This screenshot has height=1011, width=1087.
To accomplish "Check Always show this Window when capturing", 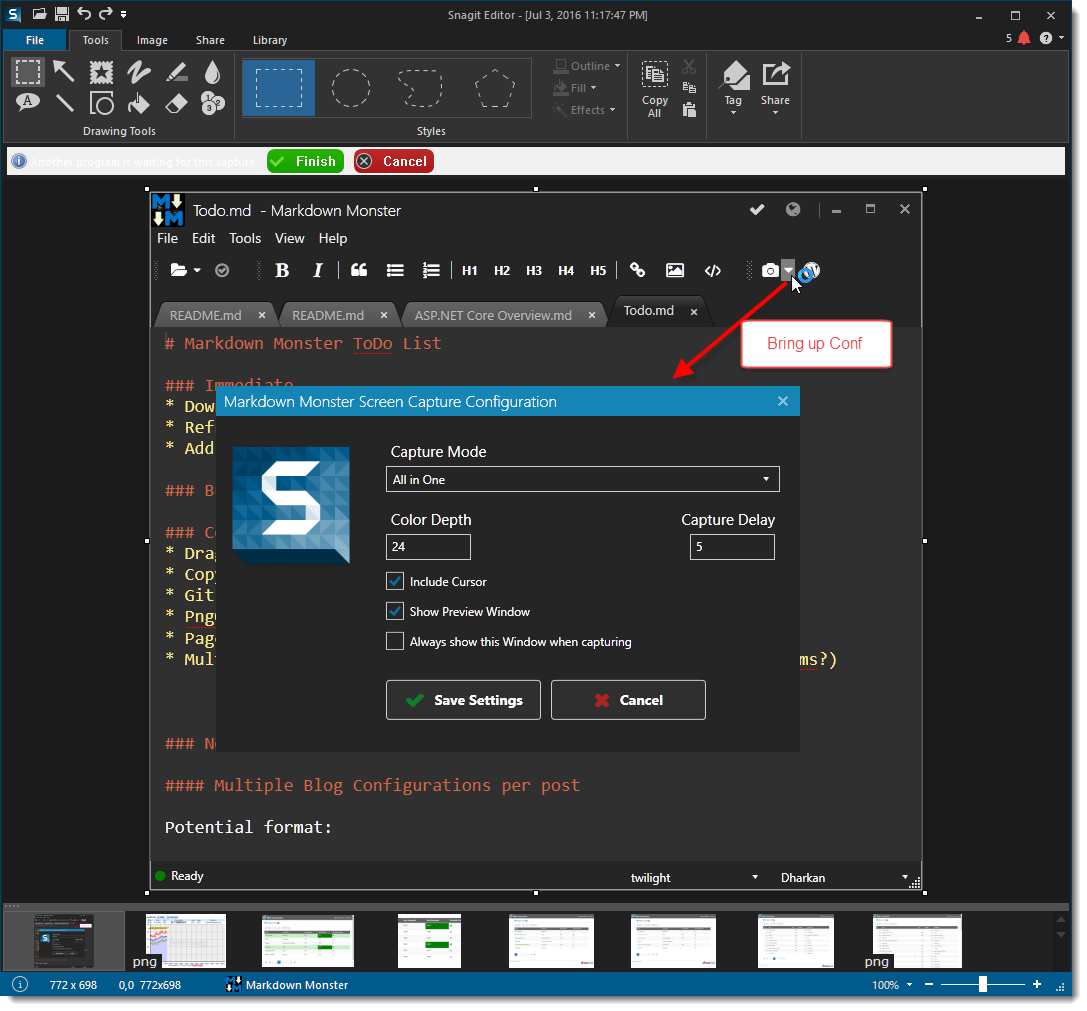I will 395,641.
